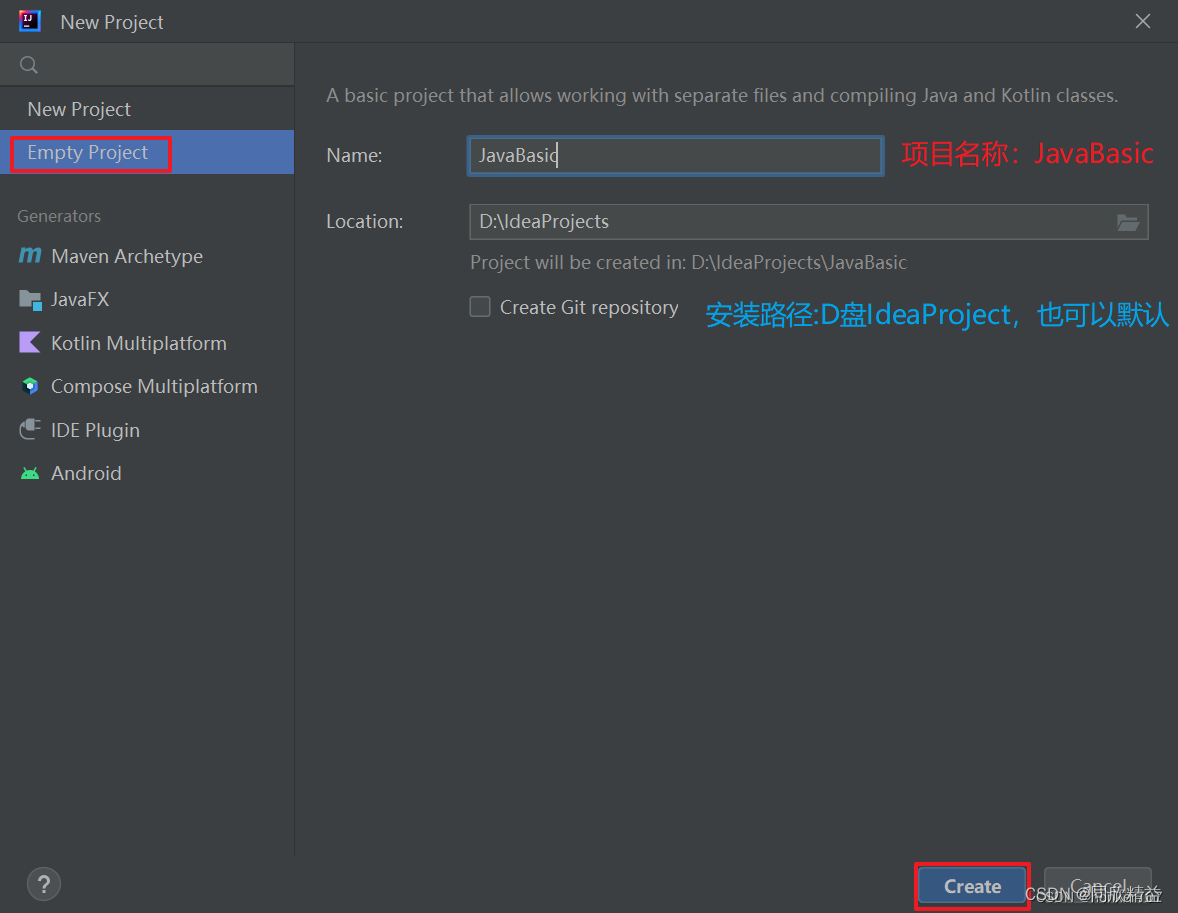Click the search magnifier icon in sidebar
The image size is (1178, 913).
(x=29, y=65)
